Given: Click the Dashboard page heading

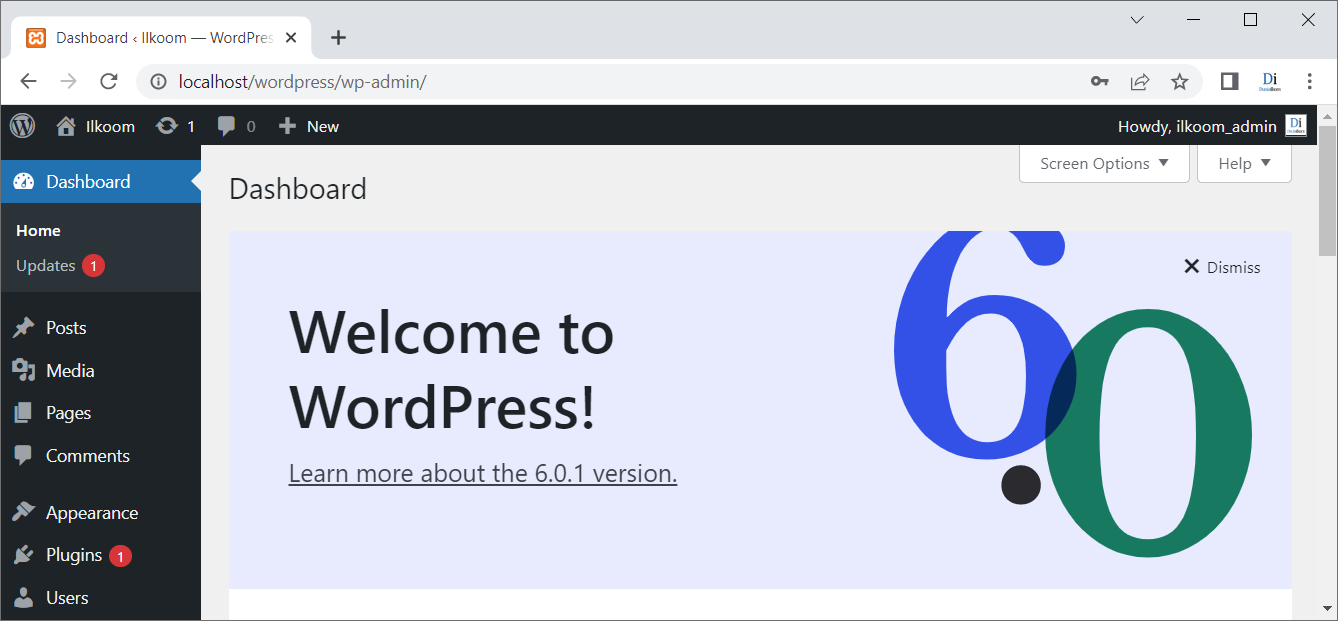Looking at the screenshot, I should 298,189.
